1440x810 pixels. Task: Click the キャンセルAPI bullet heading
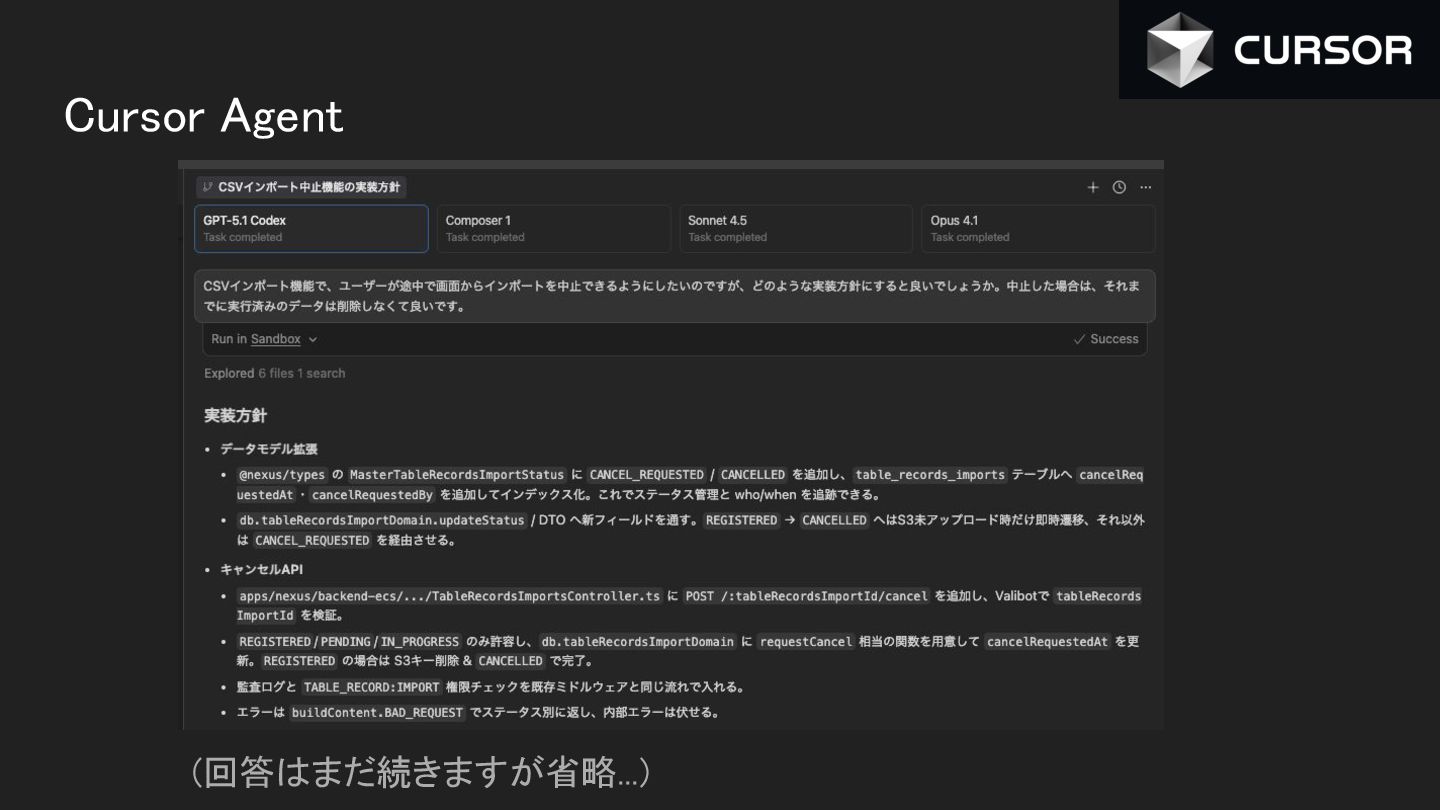pos(262,569)
